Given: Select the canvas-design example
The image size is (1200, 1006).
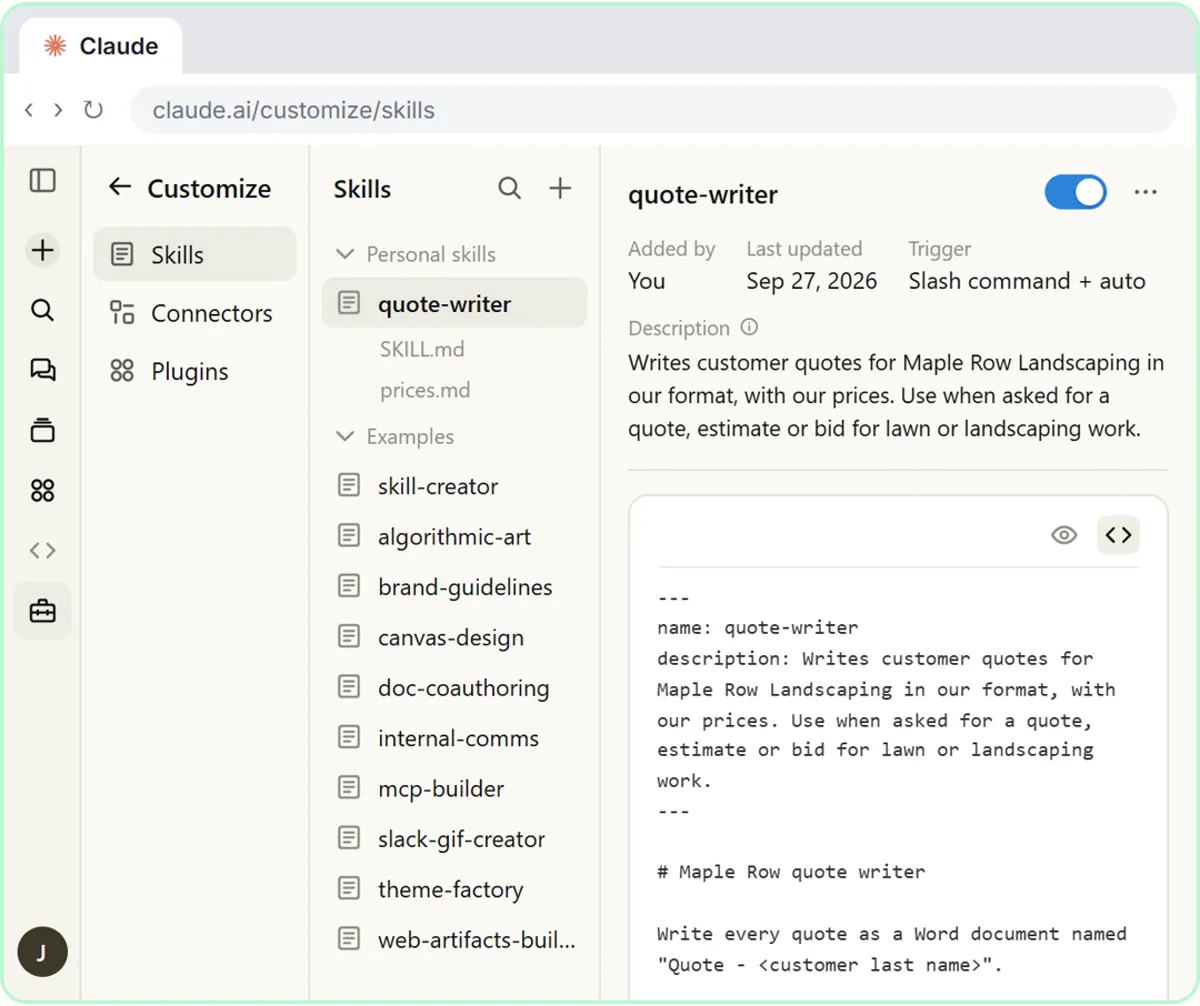Looking at the screenshot, I should point(454,637).
